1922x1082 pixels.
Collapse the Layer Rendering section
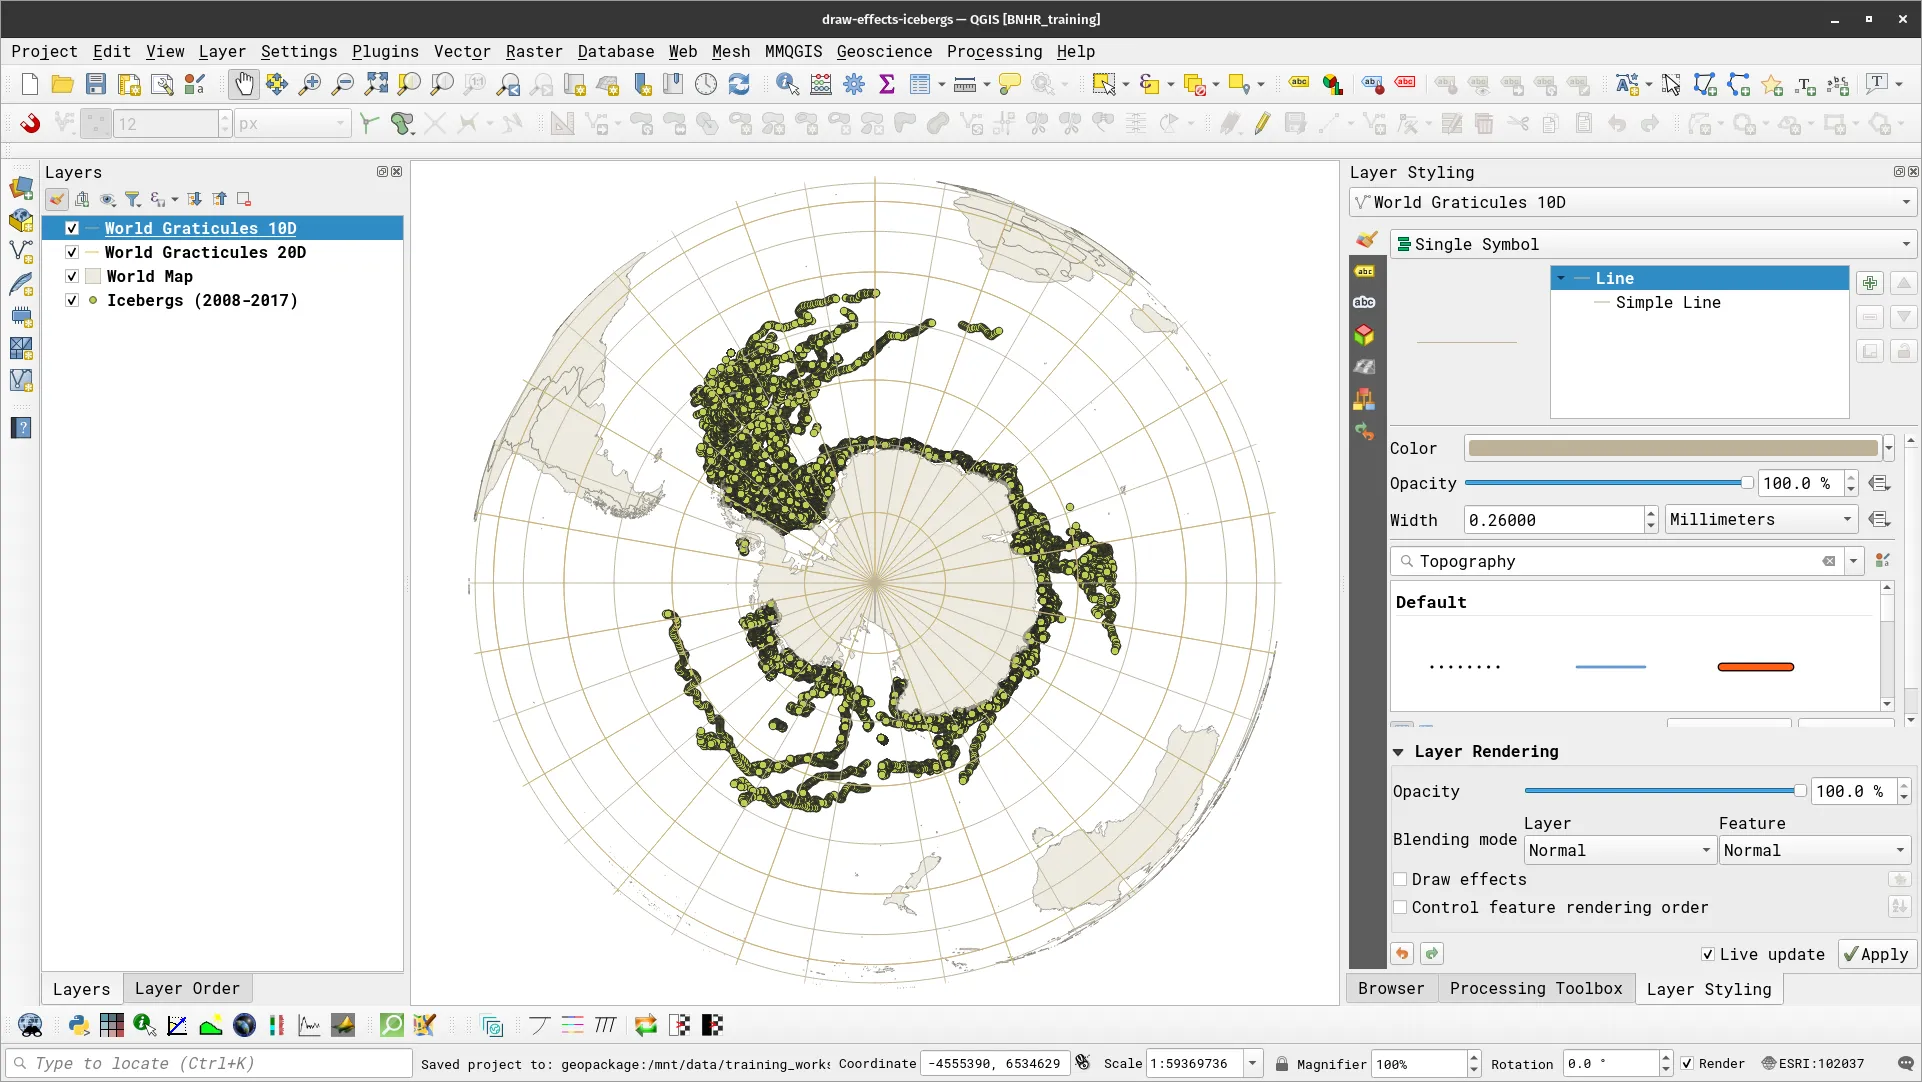1399,751
